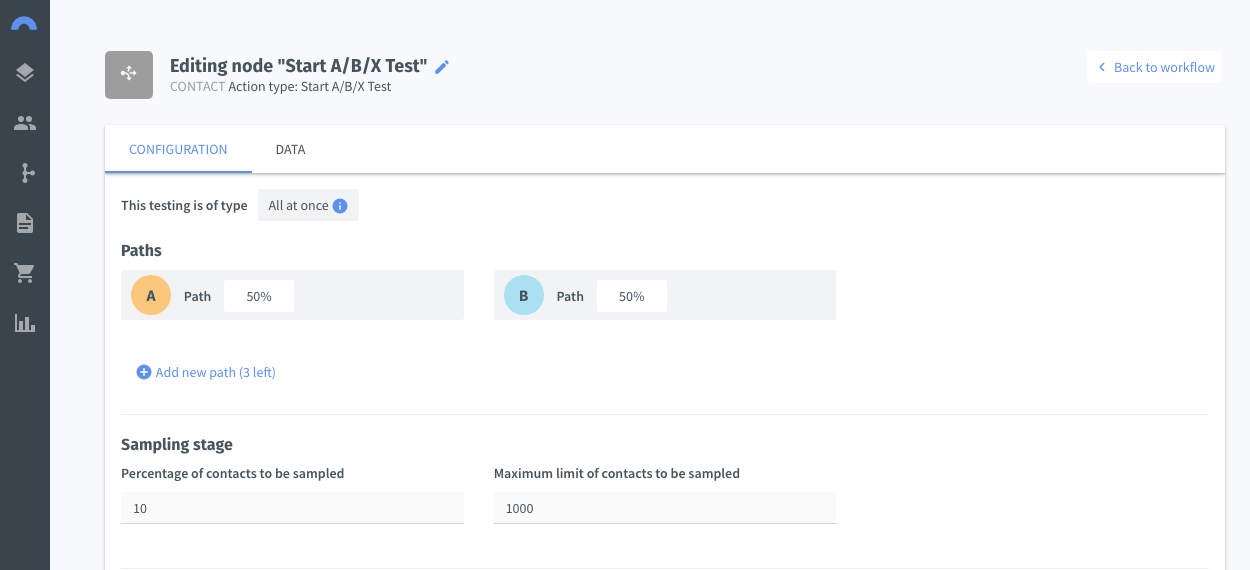The height and width of the screenshot is (570, 1250).
Task: Open the workflow branch icon in sidebar
Action: [26, 173]
